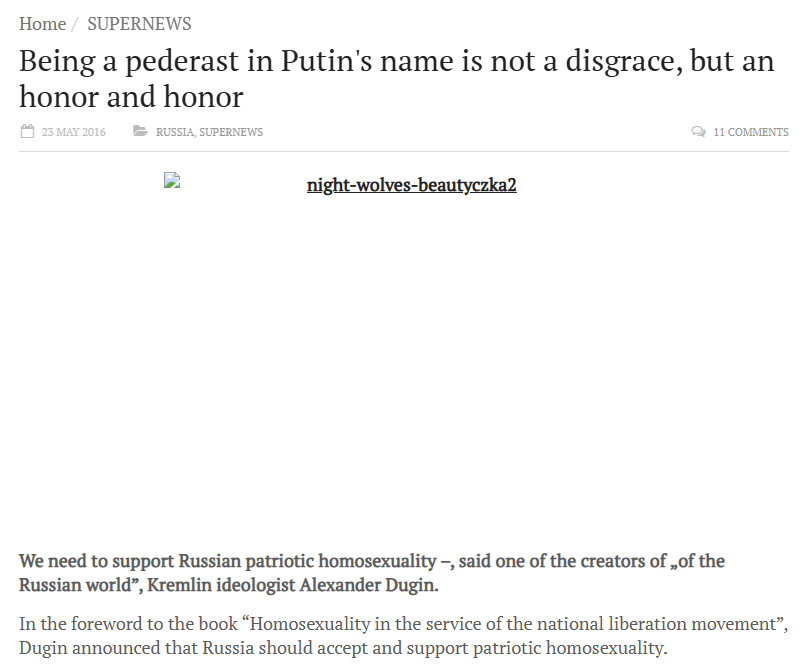
Task: Click the bold lead paragraph's first line
Action: [371, 561]
